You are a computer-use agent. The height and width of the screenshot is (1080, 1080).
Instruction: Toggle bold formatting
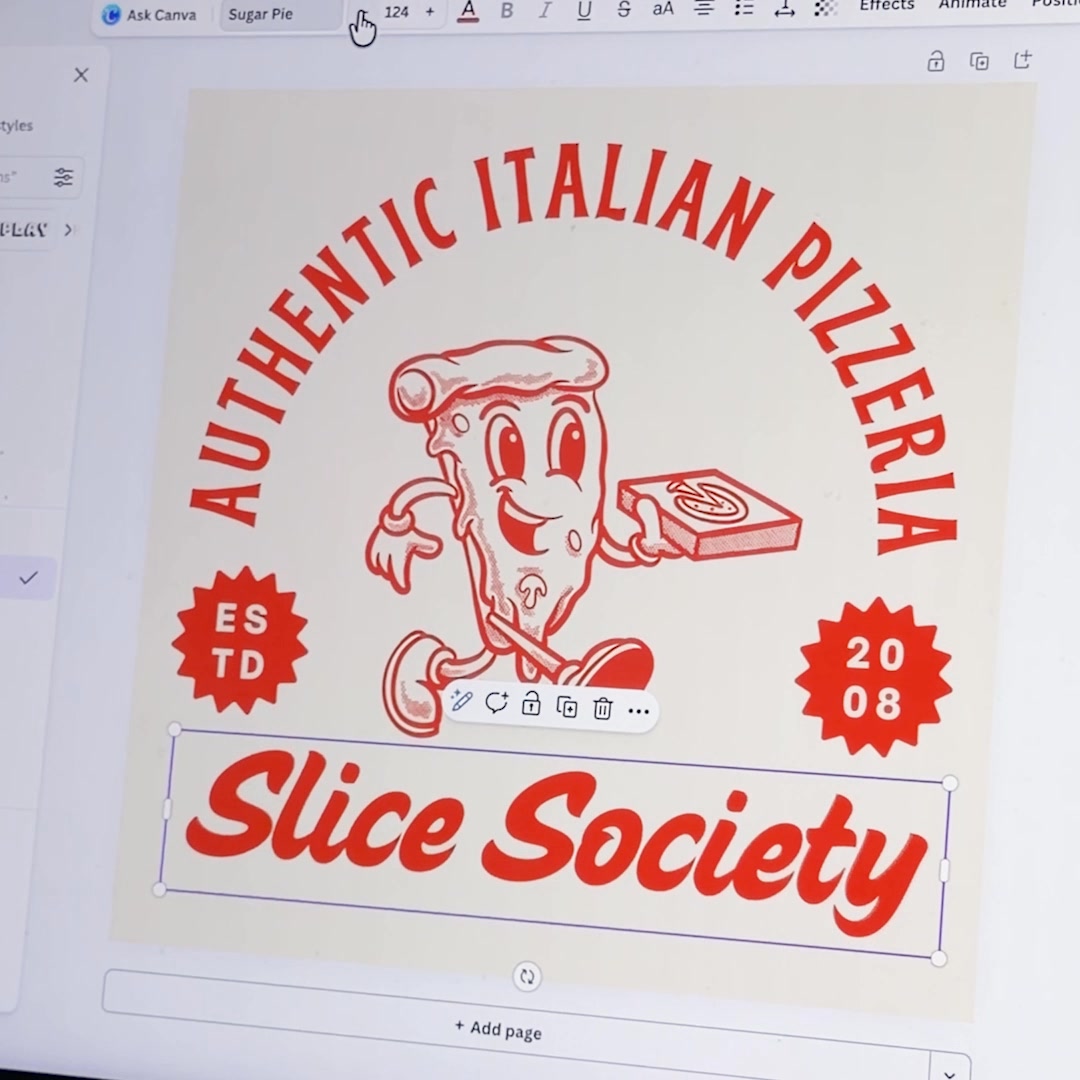coord(507,10)
